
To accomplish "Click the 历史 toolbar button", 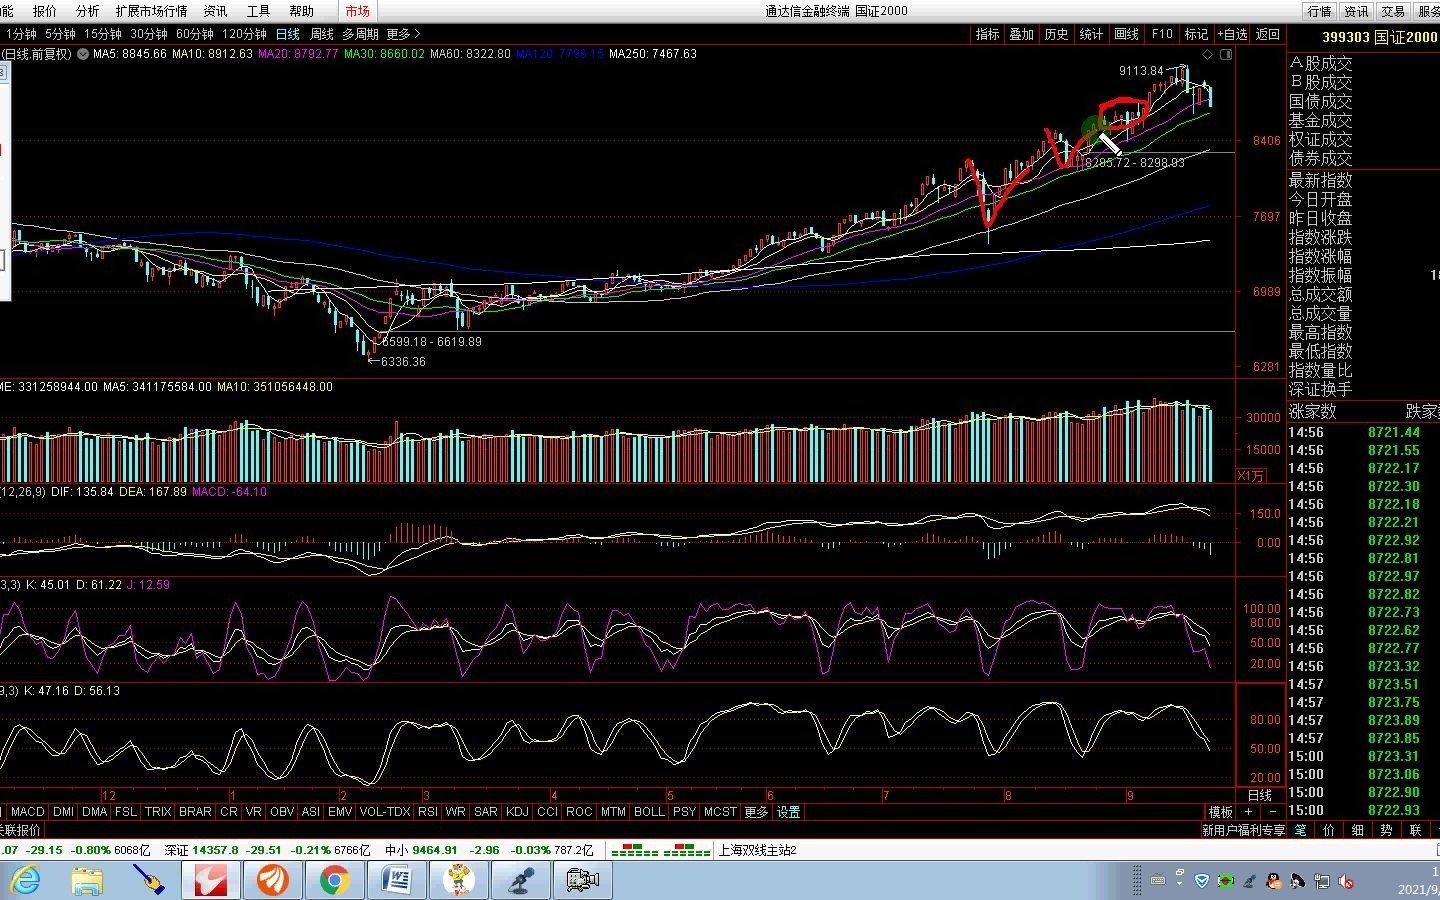I will click(1057, 34).
